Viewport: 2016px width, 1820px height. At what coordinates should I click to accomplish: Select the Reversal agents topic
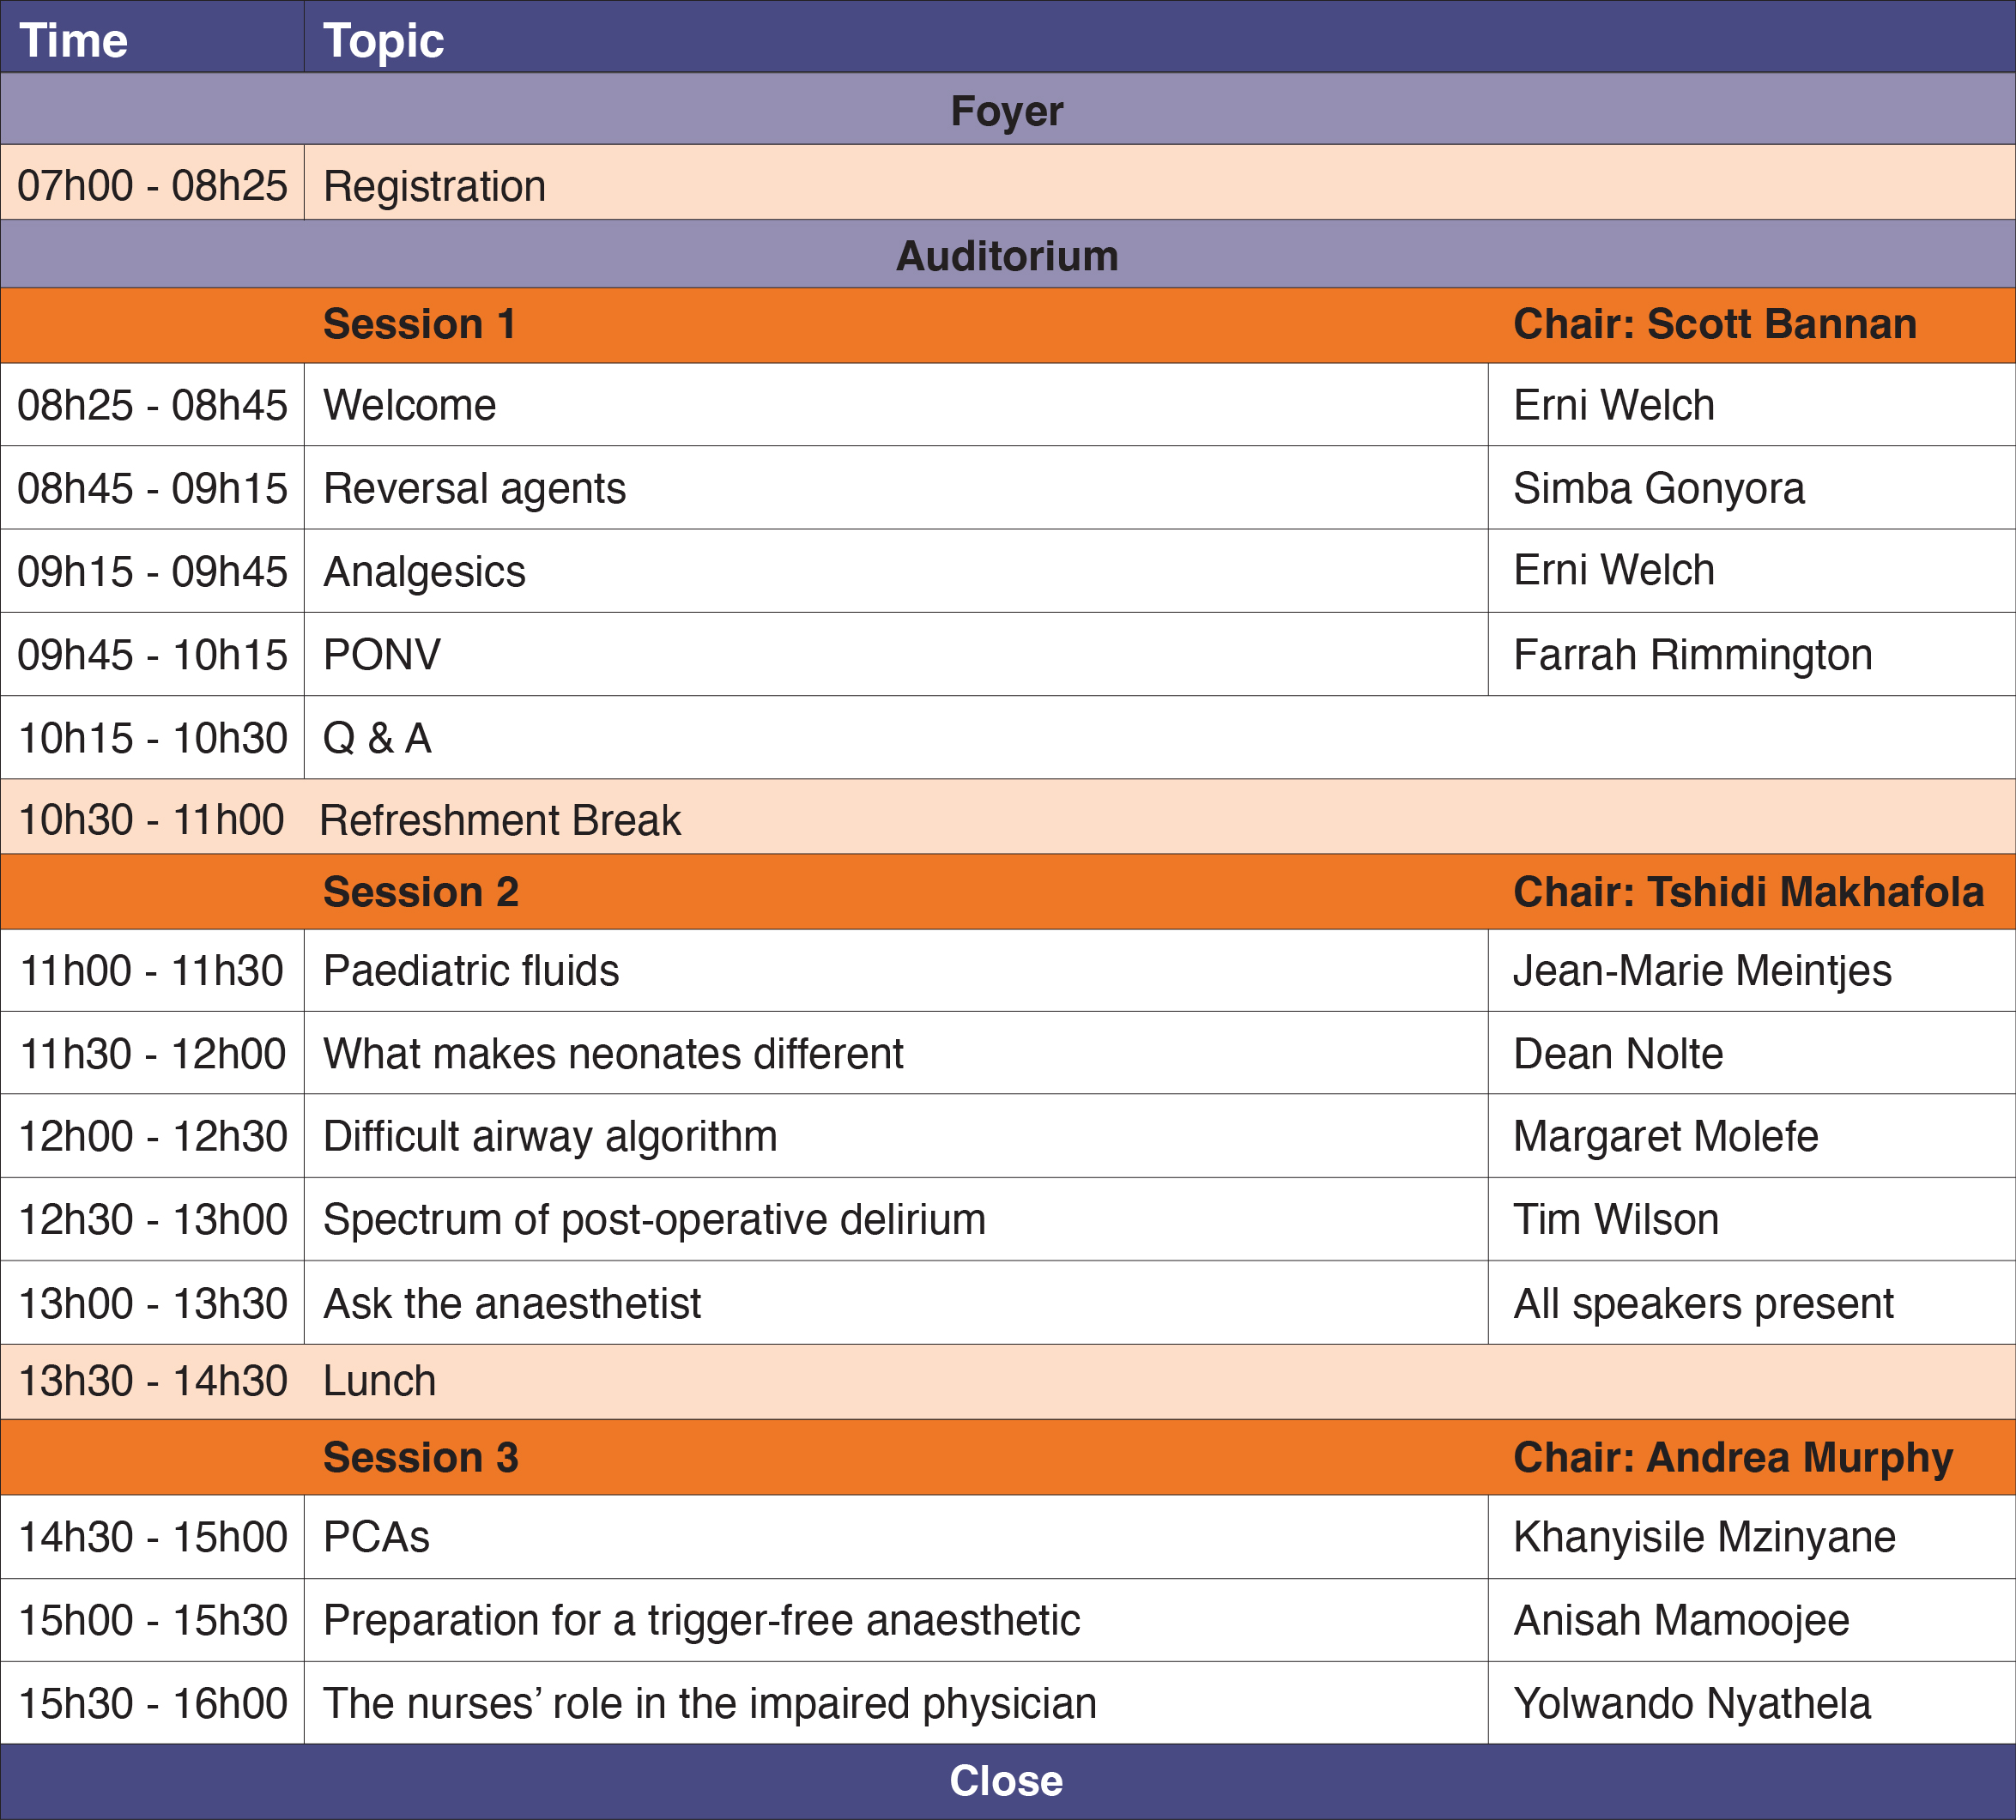[x=474, y=489]
